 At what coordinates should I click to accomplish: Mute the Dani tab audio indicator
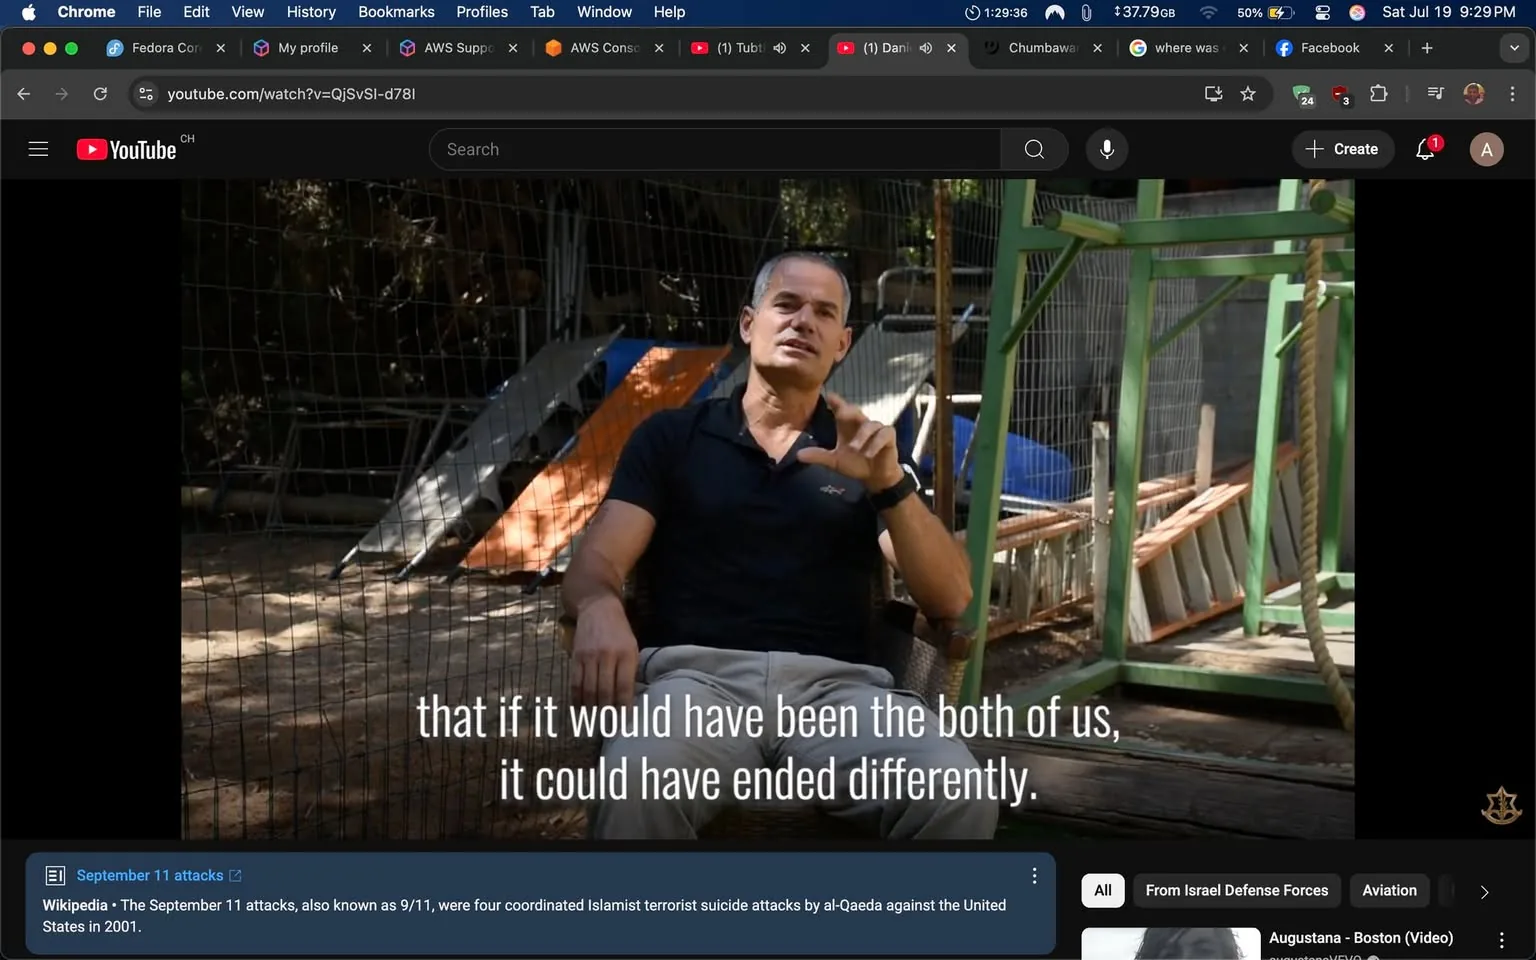925,47
